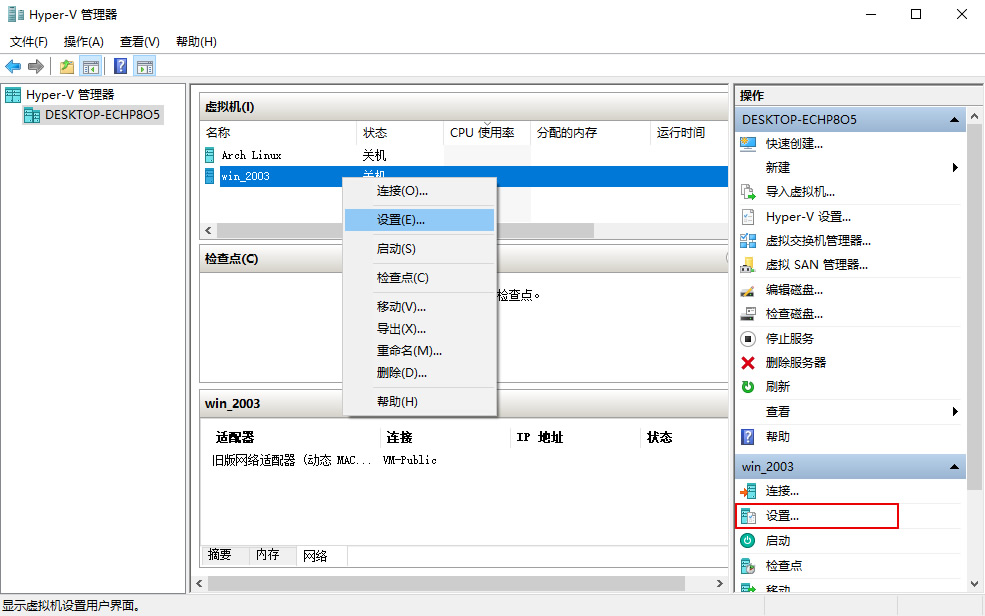Click the Actions pane scroll-up arrow

pyautogui.click(x=974, y=116)
